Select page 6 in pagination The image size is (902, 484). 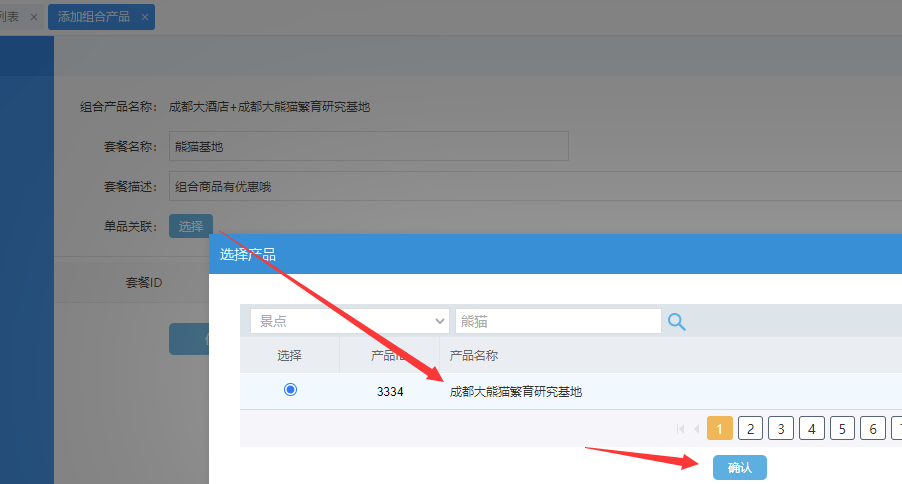click(x=873, y=428)
